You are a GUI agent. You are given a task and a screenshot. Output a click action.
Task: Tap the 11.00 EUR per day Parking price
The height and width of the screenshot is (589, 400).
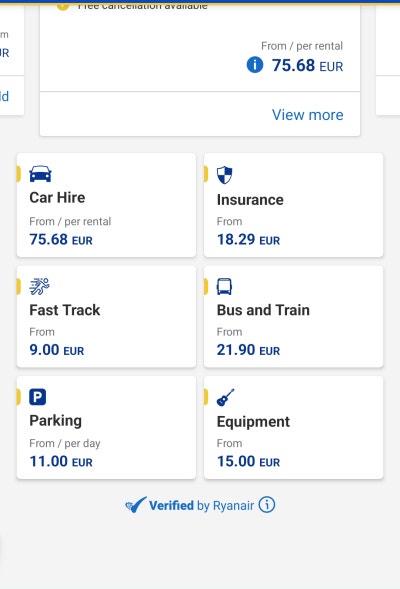point(61,461)
